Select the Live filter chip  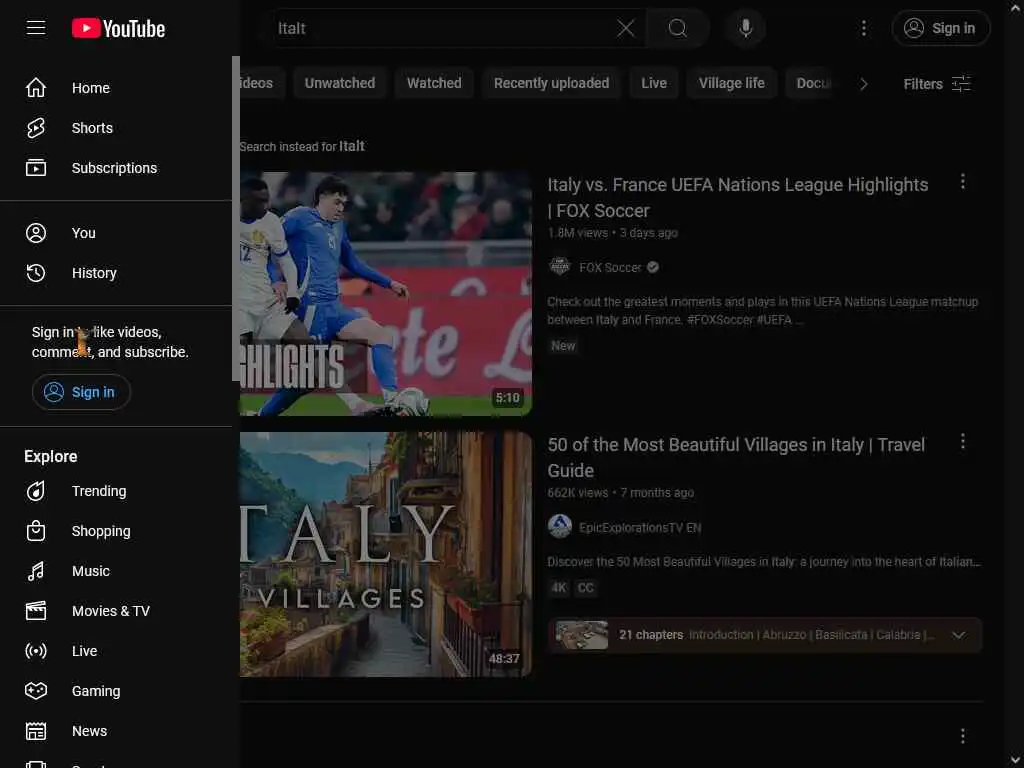pos(654,83)
